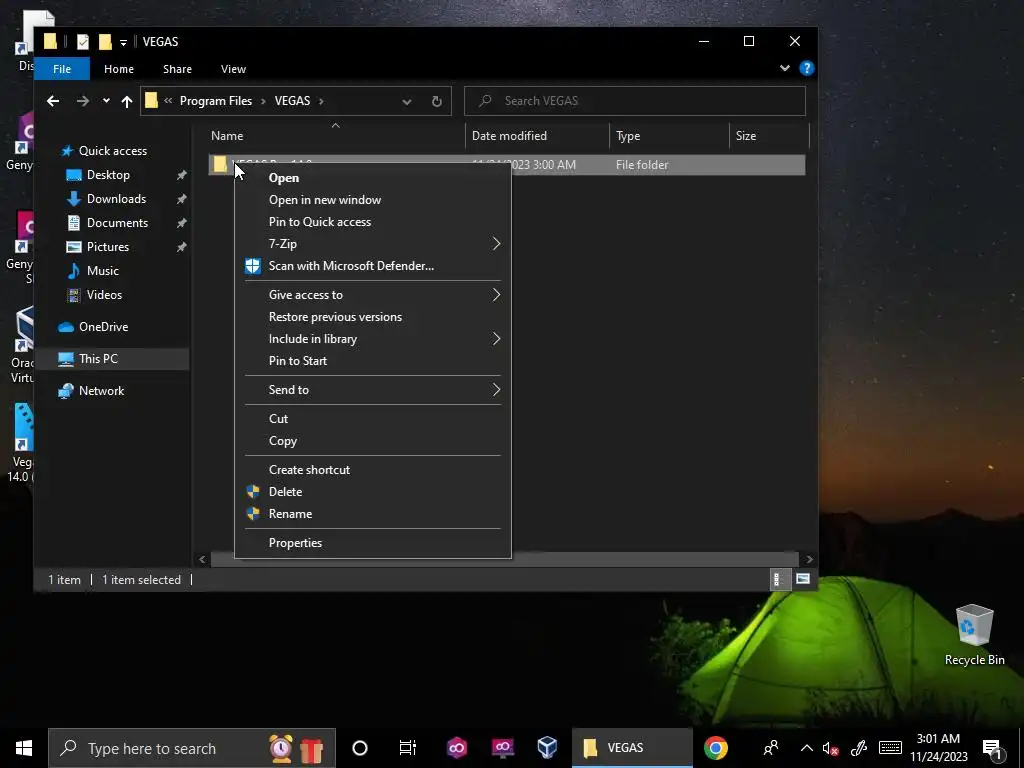Open the Share ribbon tab

(177, 69)
